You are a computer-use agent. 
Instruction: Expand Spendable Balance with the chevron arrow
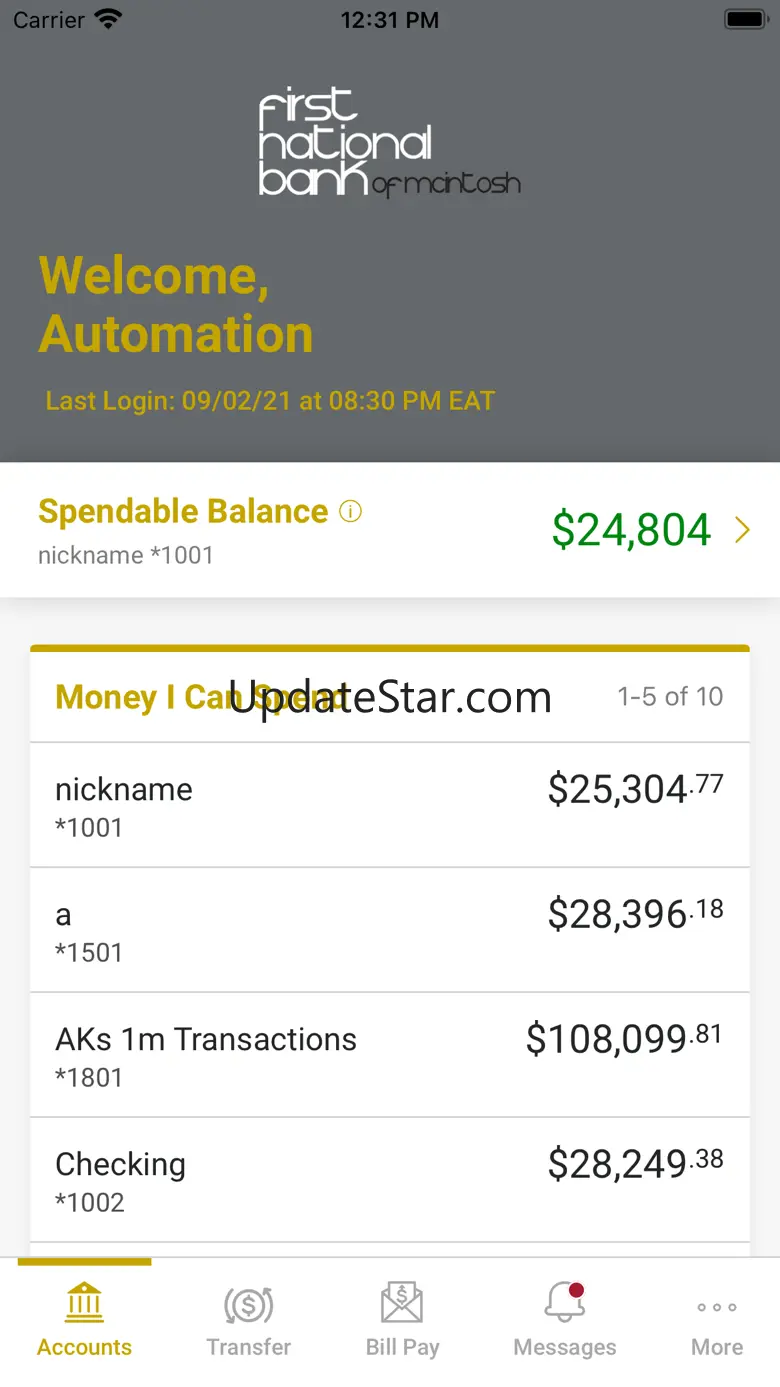(742, 530)
